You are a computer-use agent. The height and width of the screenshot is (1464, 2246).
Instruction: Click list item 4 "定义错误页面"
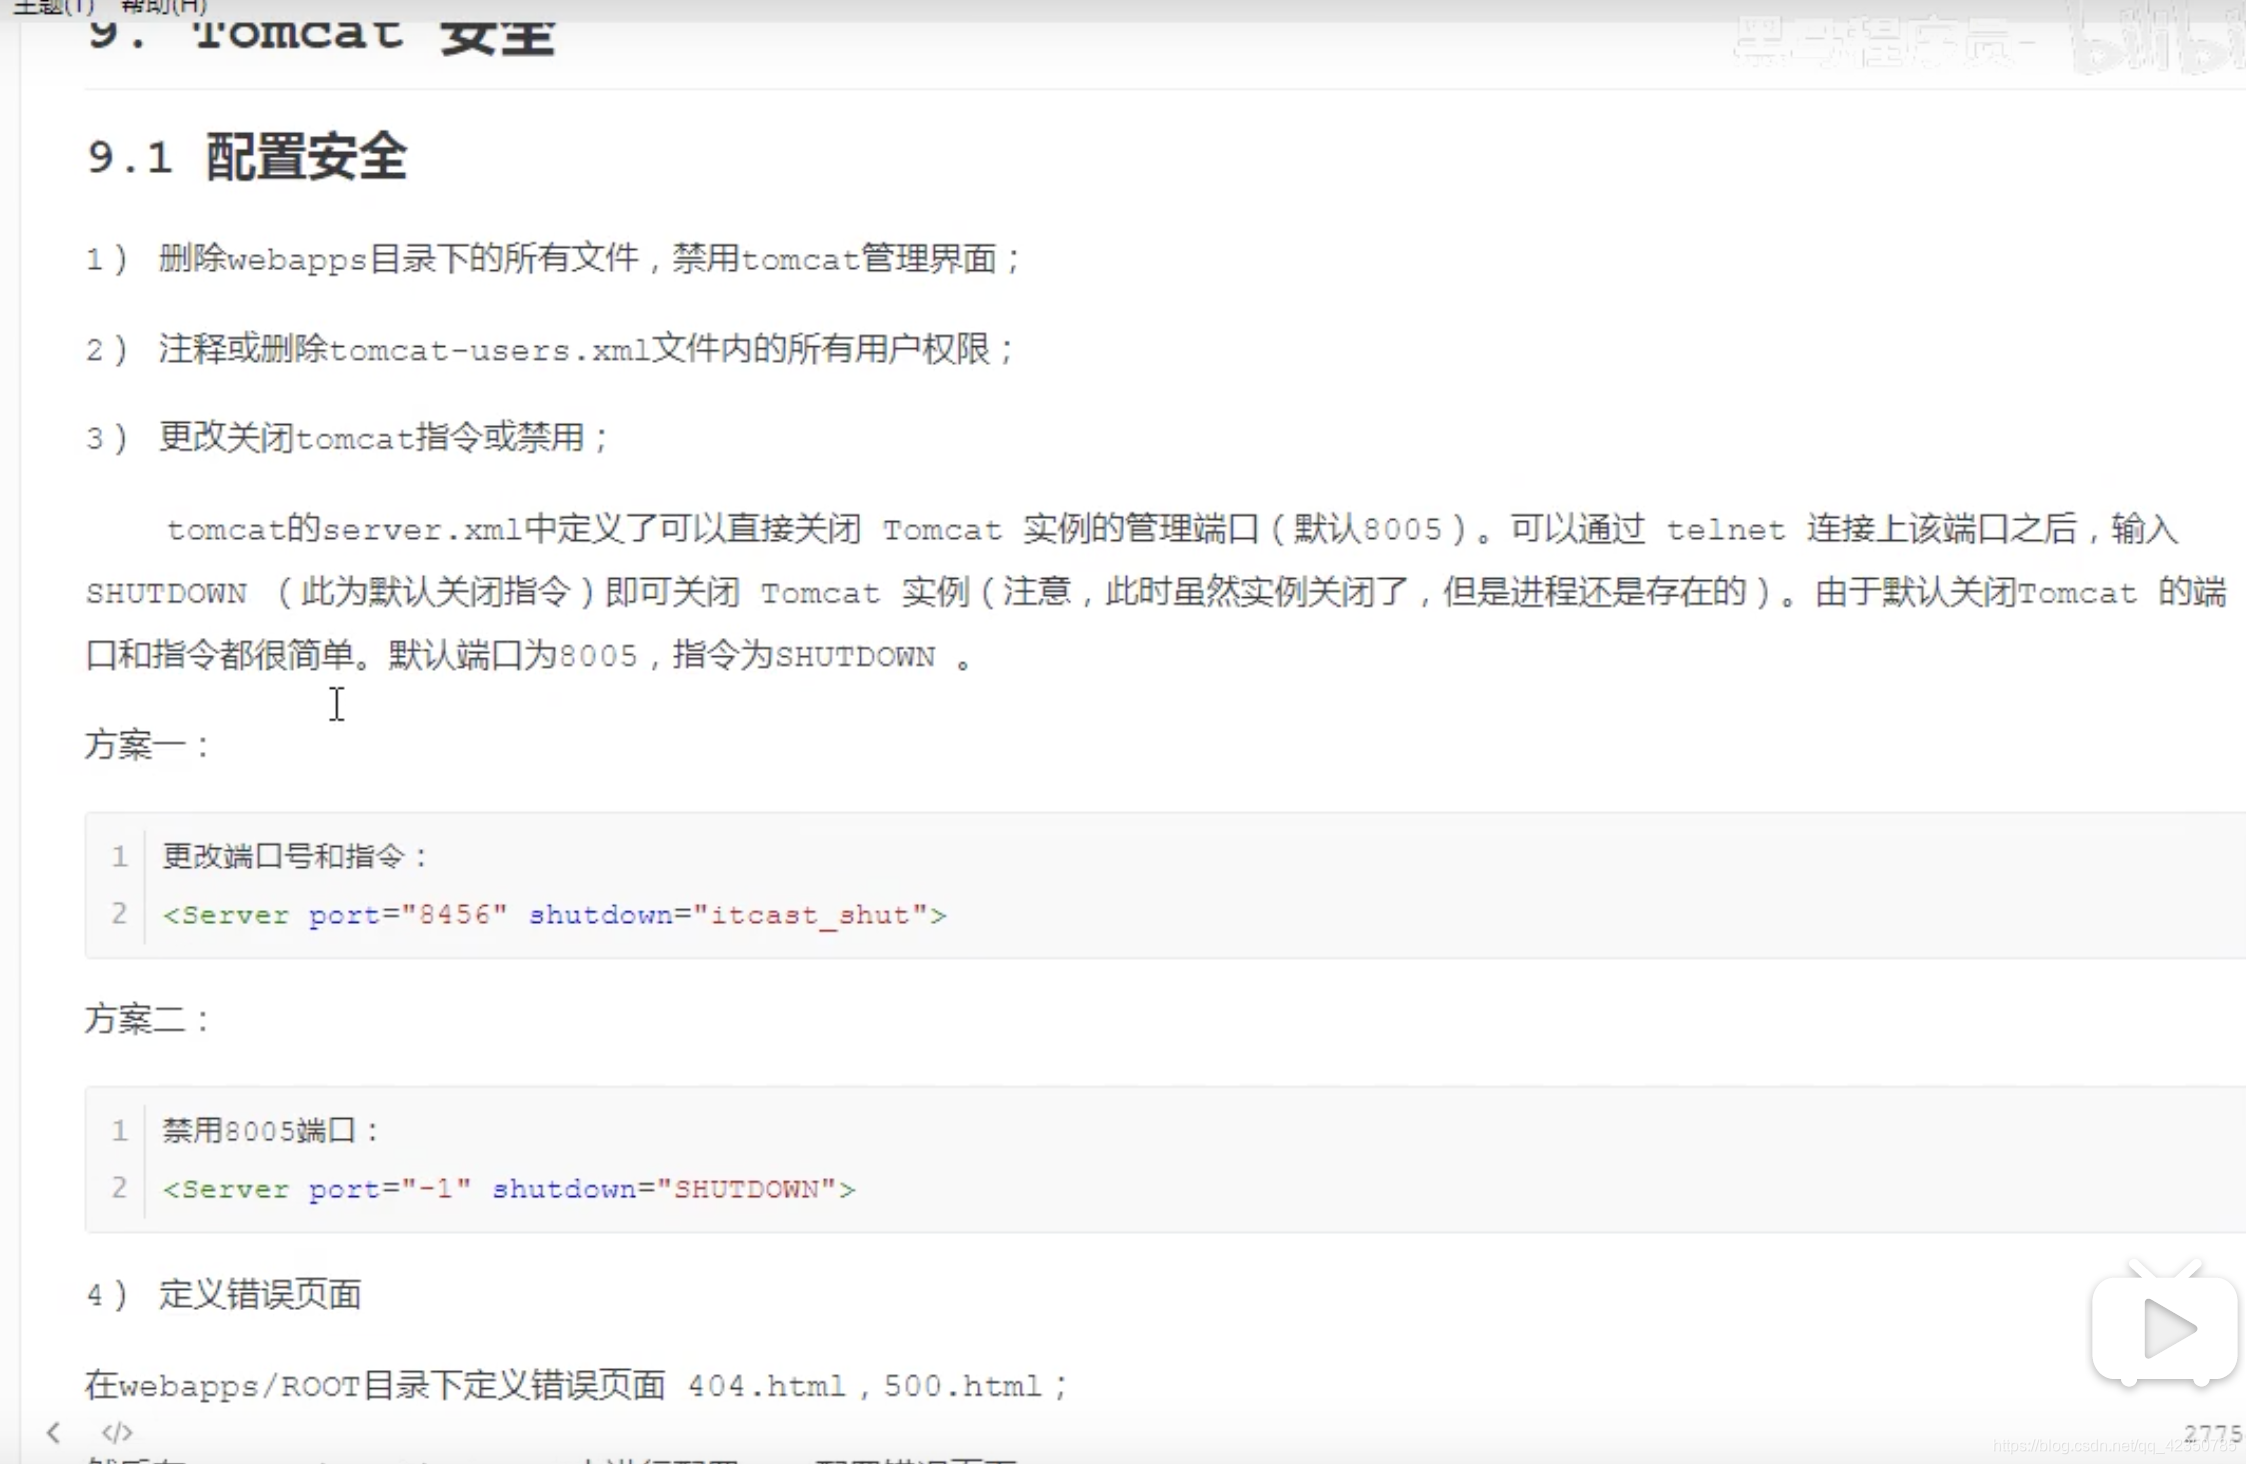click(x=224, y=1295)
